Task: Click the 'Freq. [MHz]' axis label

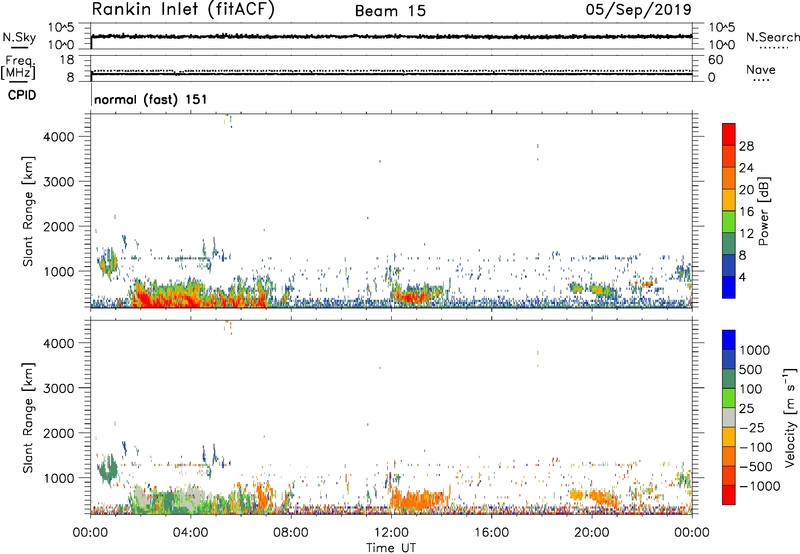Action: (18, 67)
